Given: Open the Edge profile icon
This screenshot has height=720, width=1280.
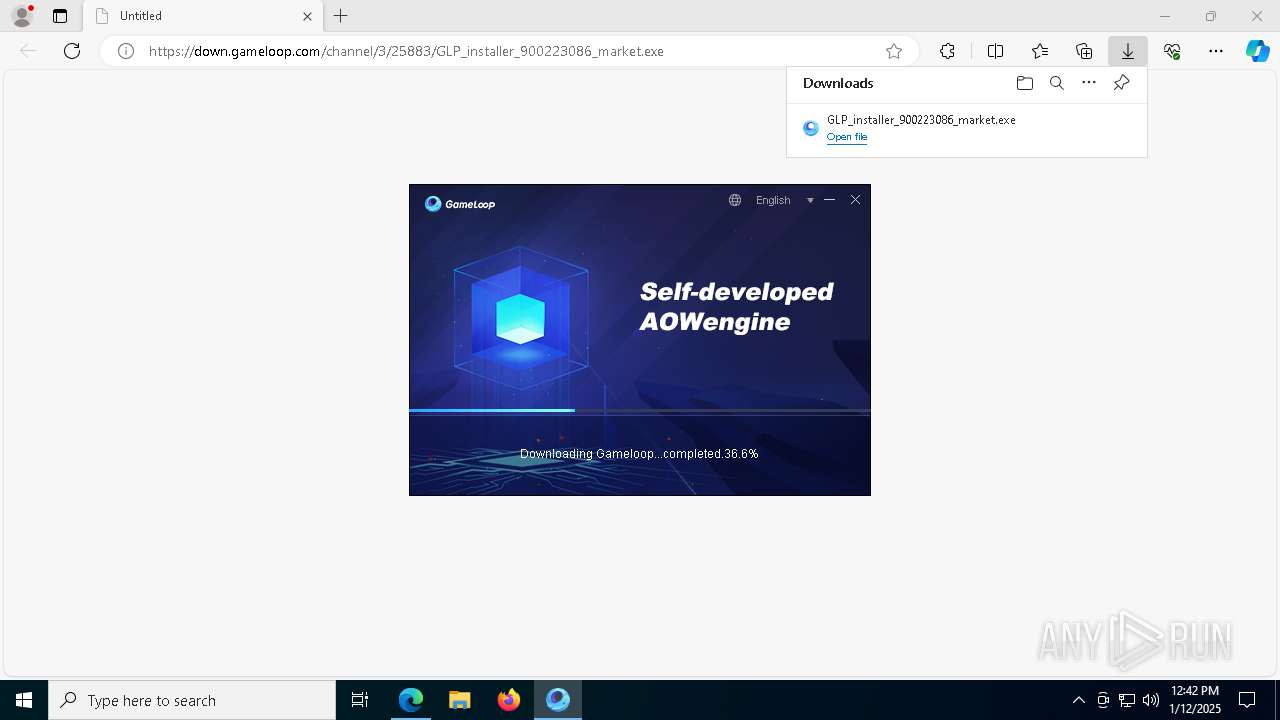Looking at the screenshot, I should (x=22, y=16).
